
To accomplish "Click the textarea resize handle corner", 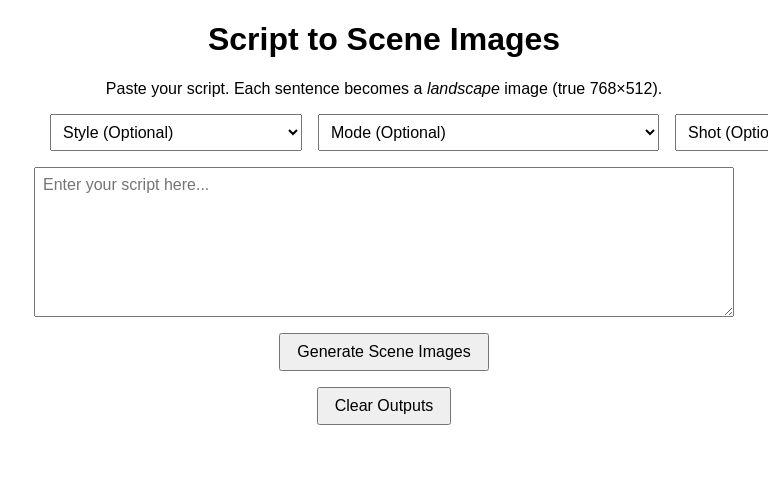I will click(728, 311).
